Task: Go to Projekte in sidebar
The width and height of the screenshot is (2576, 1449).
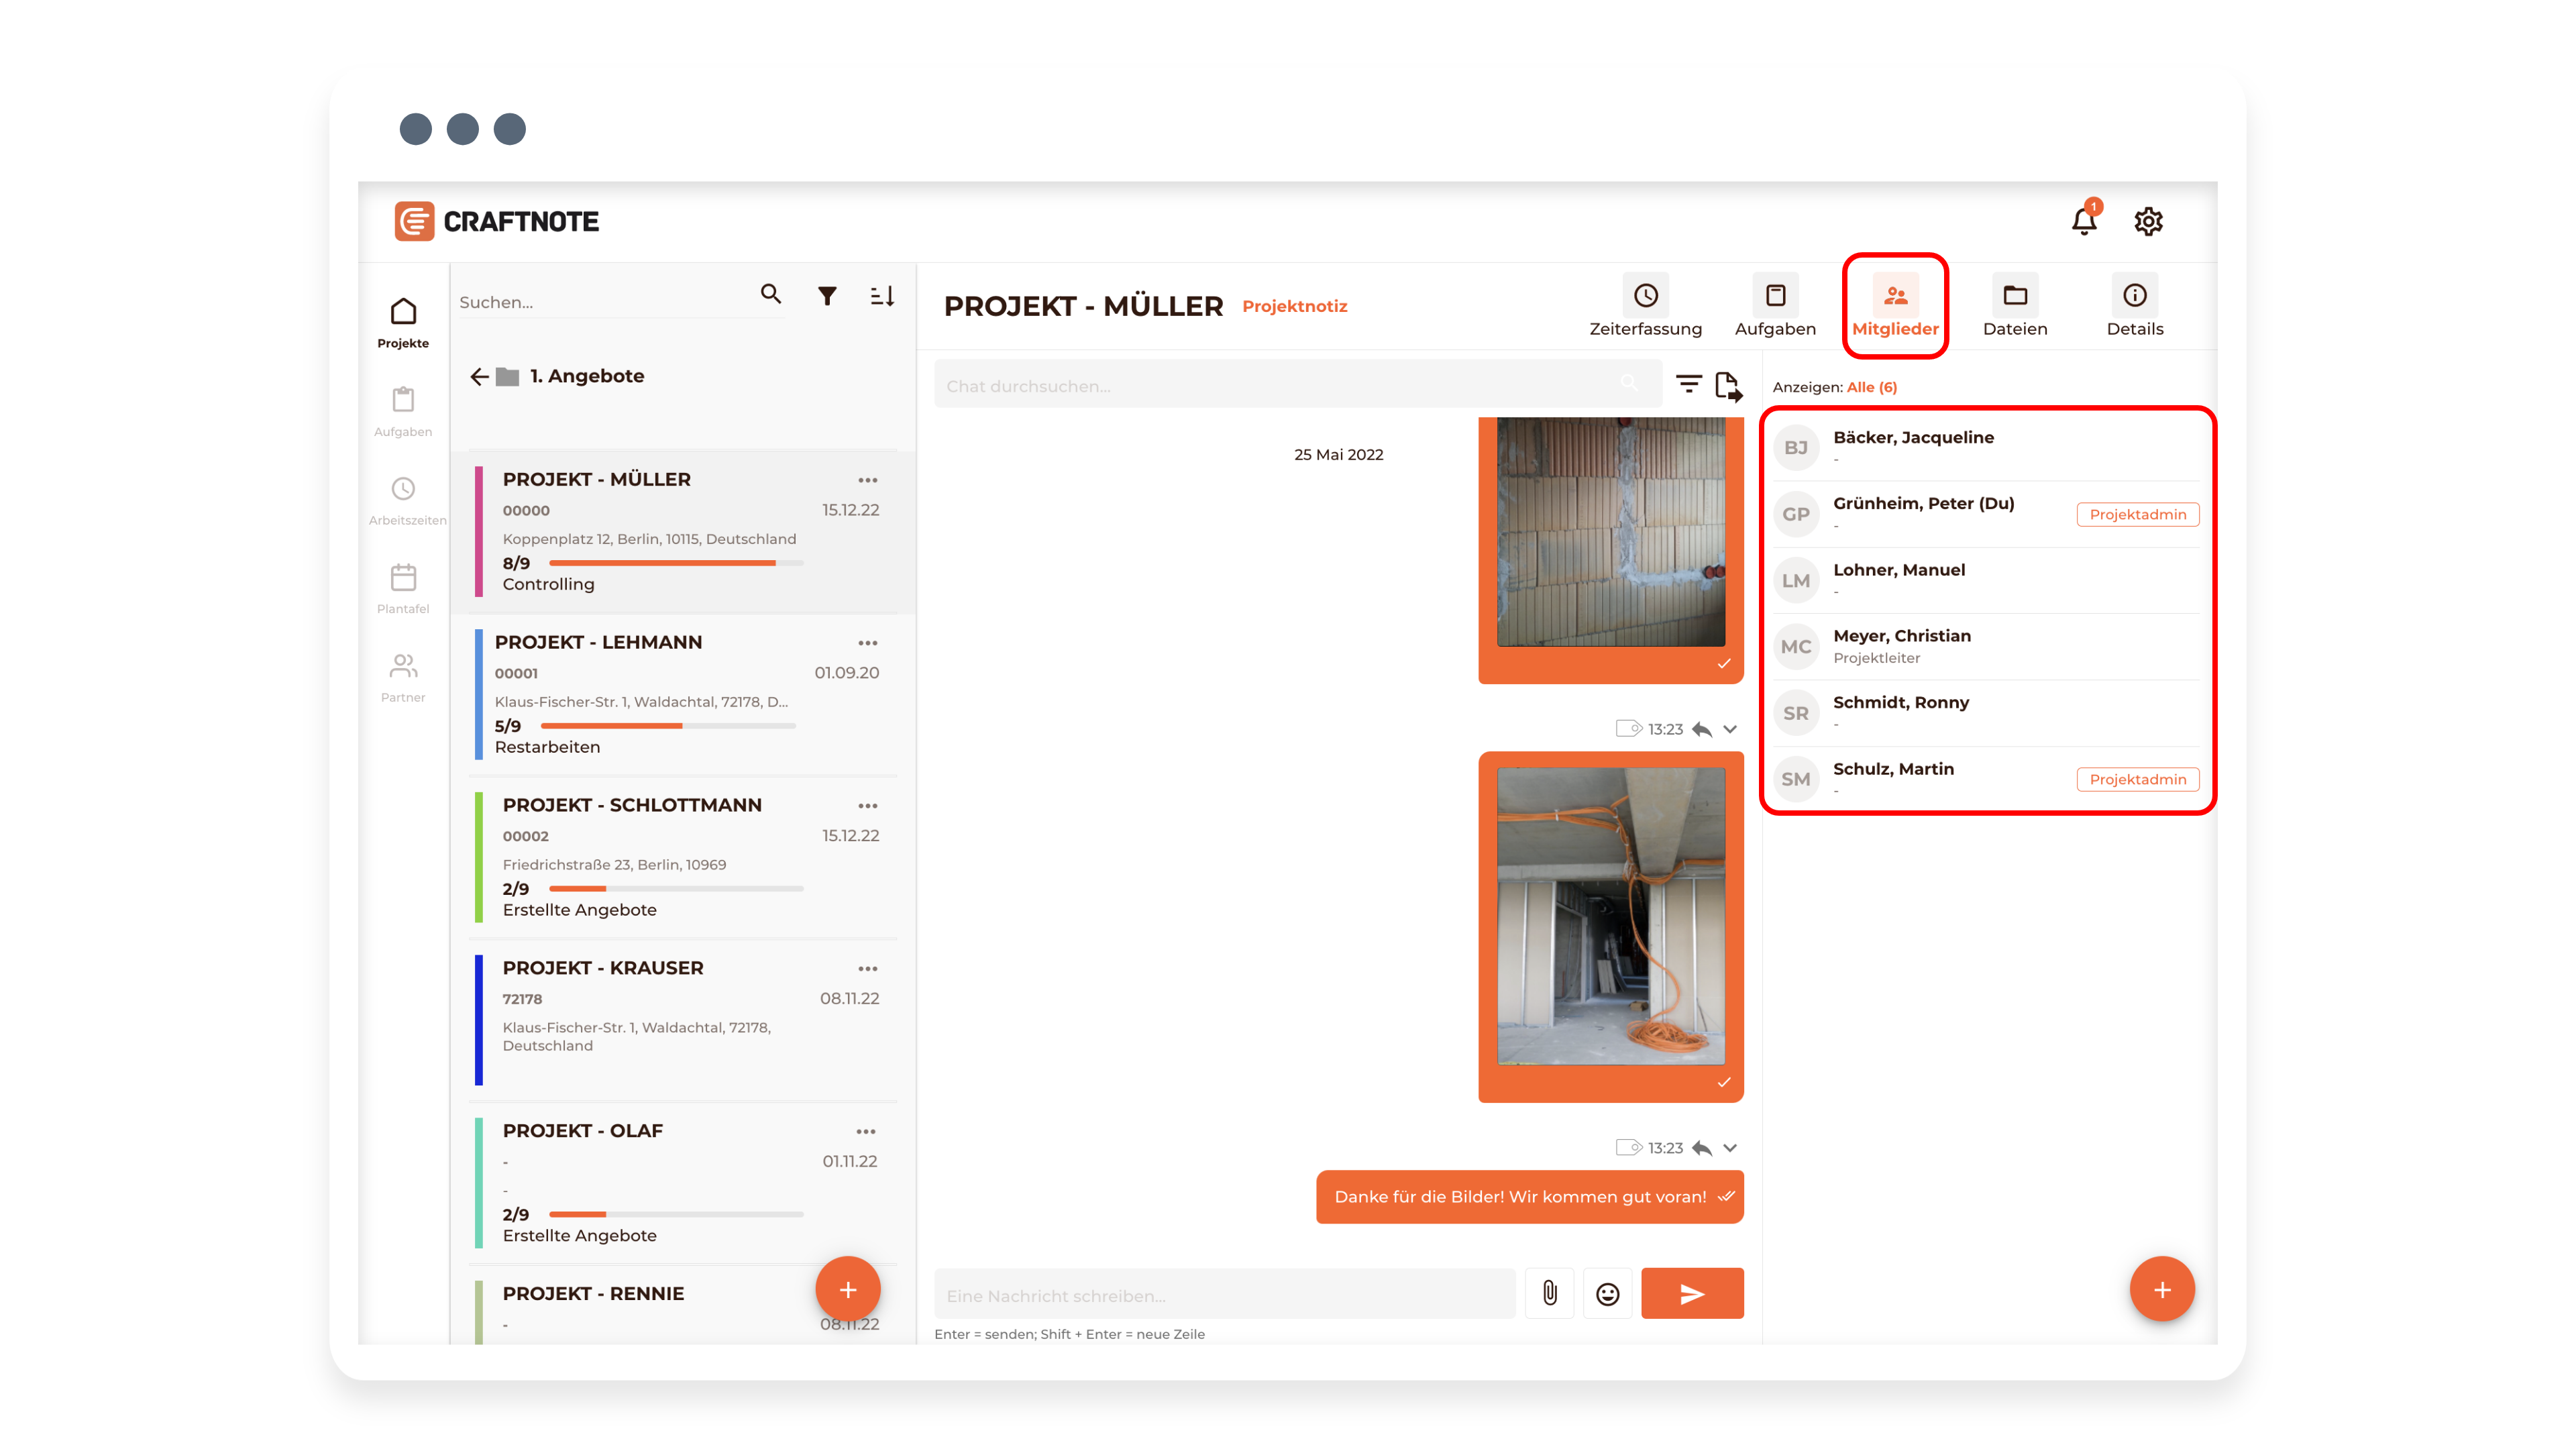Action: tap(403, 323)
